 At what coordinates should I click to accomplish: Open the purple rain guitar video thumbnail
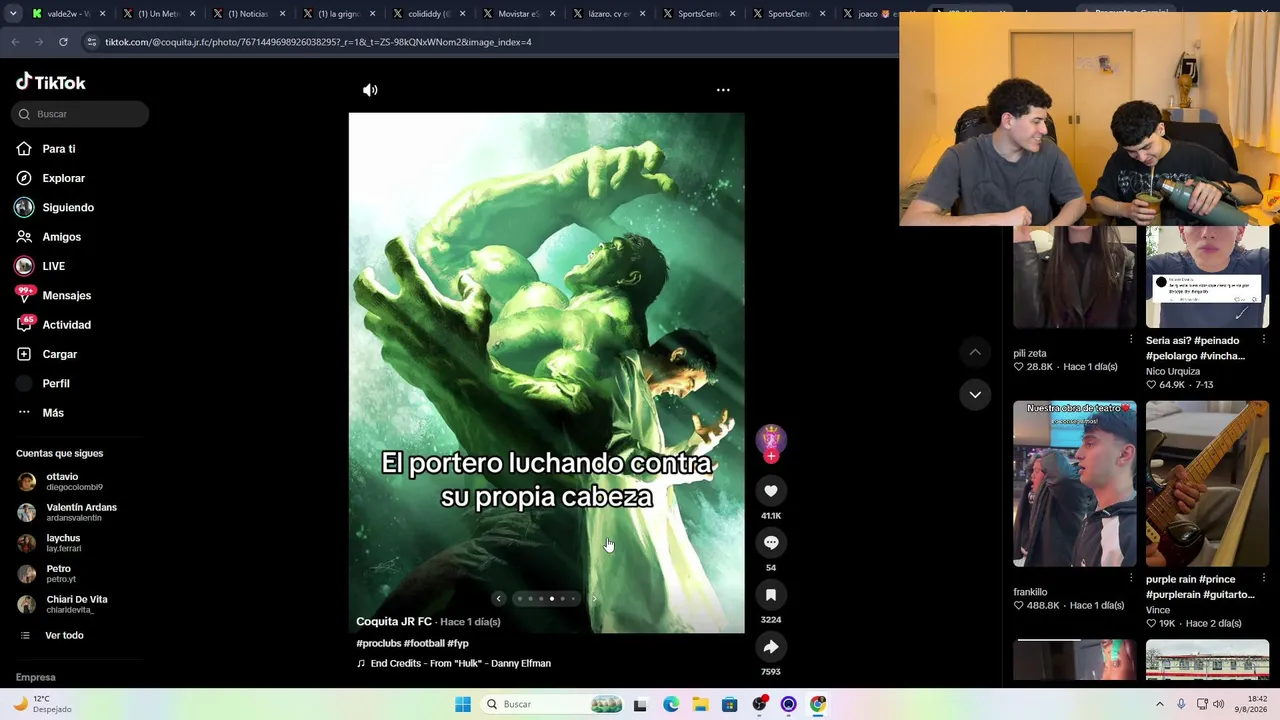1208,484
